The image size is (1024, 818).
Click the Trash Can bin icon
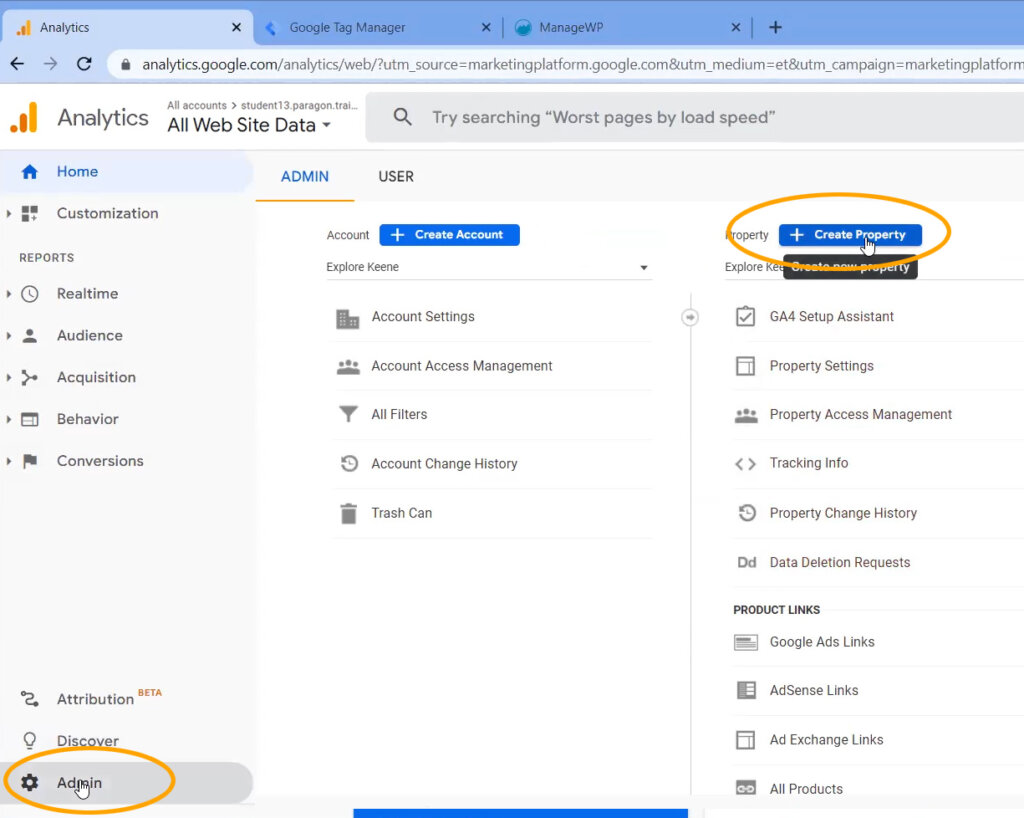(349, 513)
